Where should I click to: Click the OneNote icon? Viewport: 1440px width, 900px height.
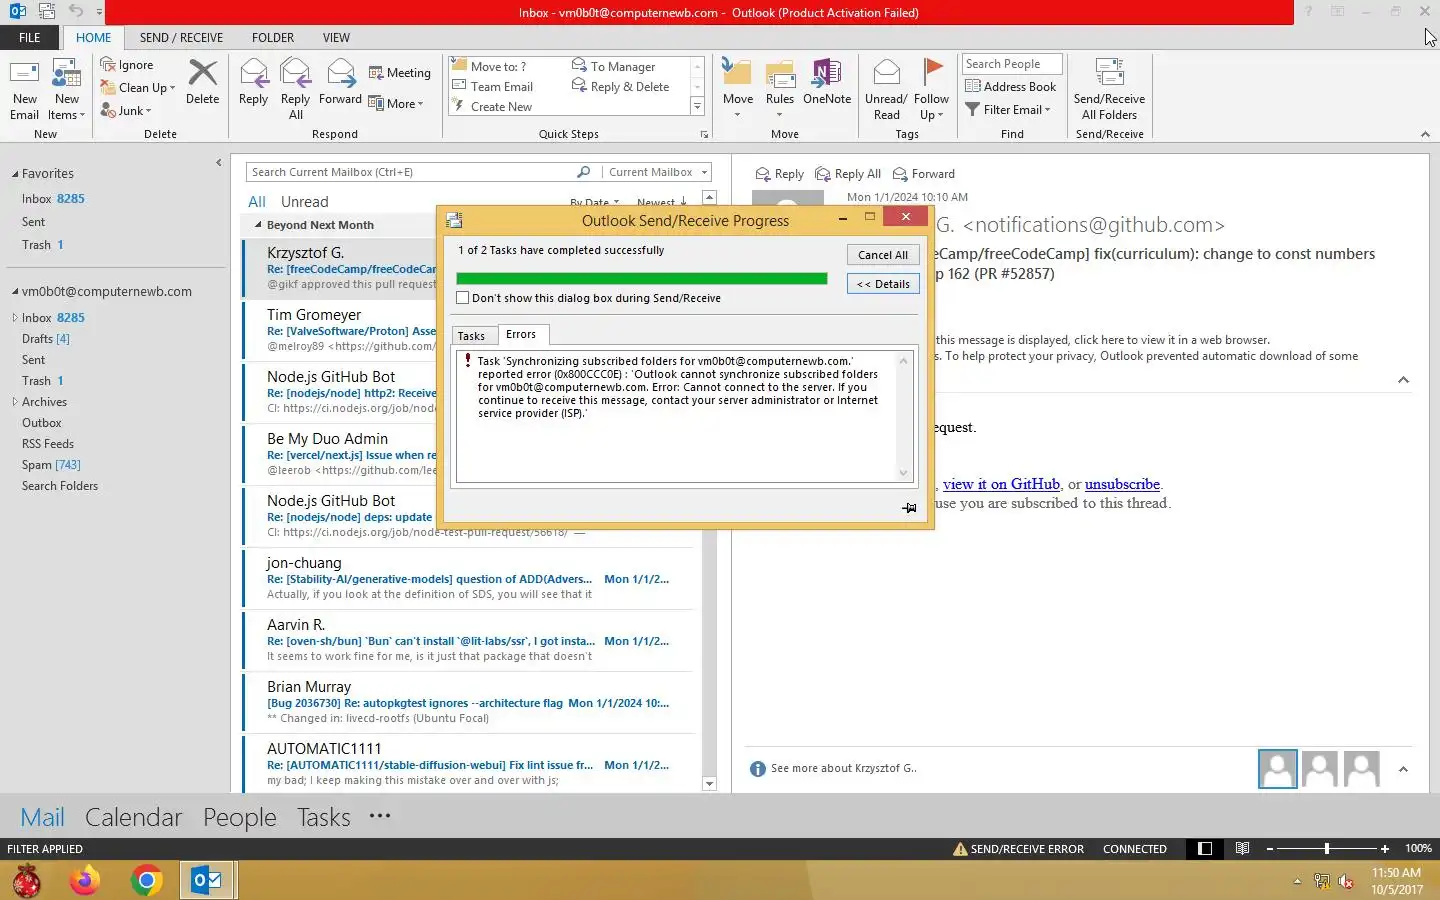pos(827,73)
